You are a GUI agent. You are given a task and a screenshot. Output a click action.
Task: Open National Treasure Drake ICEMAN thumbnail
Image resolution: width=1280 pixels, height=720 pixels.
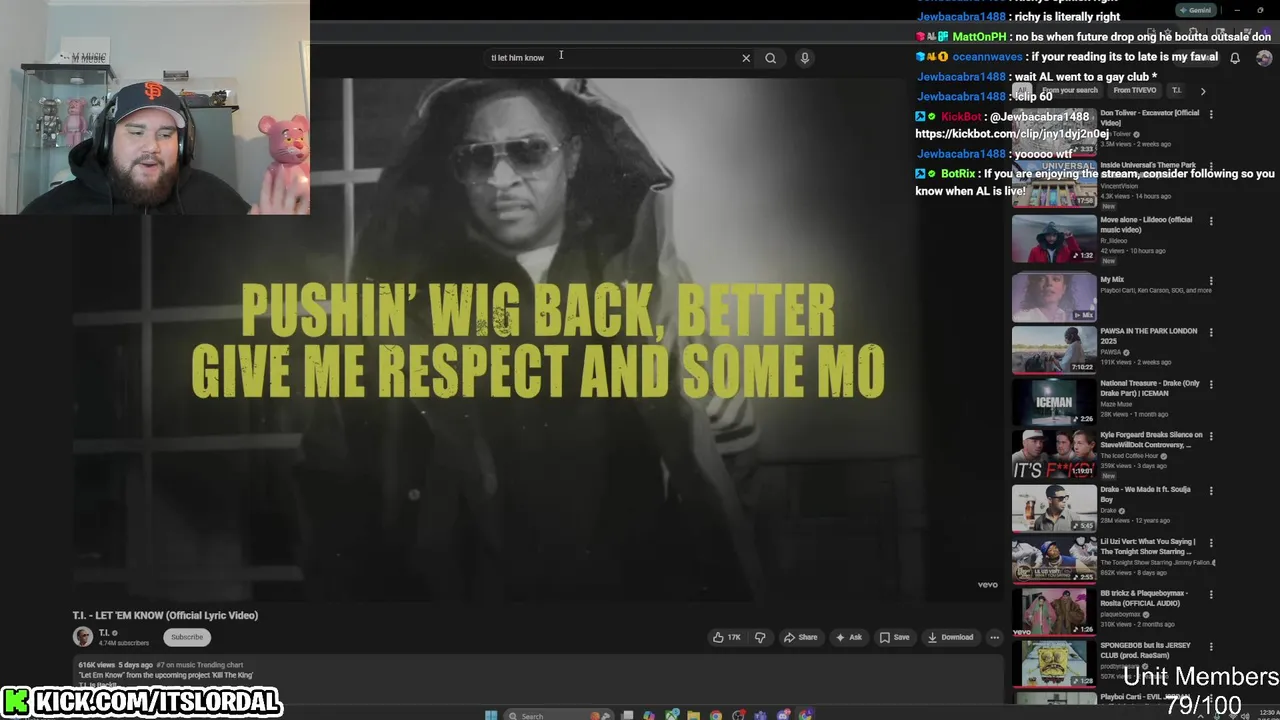pos(1054,401)
